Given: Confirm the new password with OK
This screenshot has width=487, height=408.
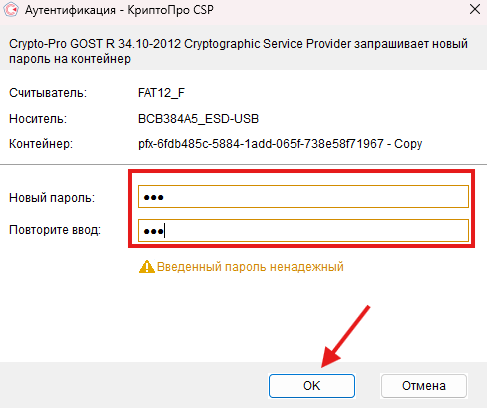Looking at the screenshot, I should 312,386.
